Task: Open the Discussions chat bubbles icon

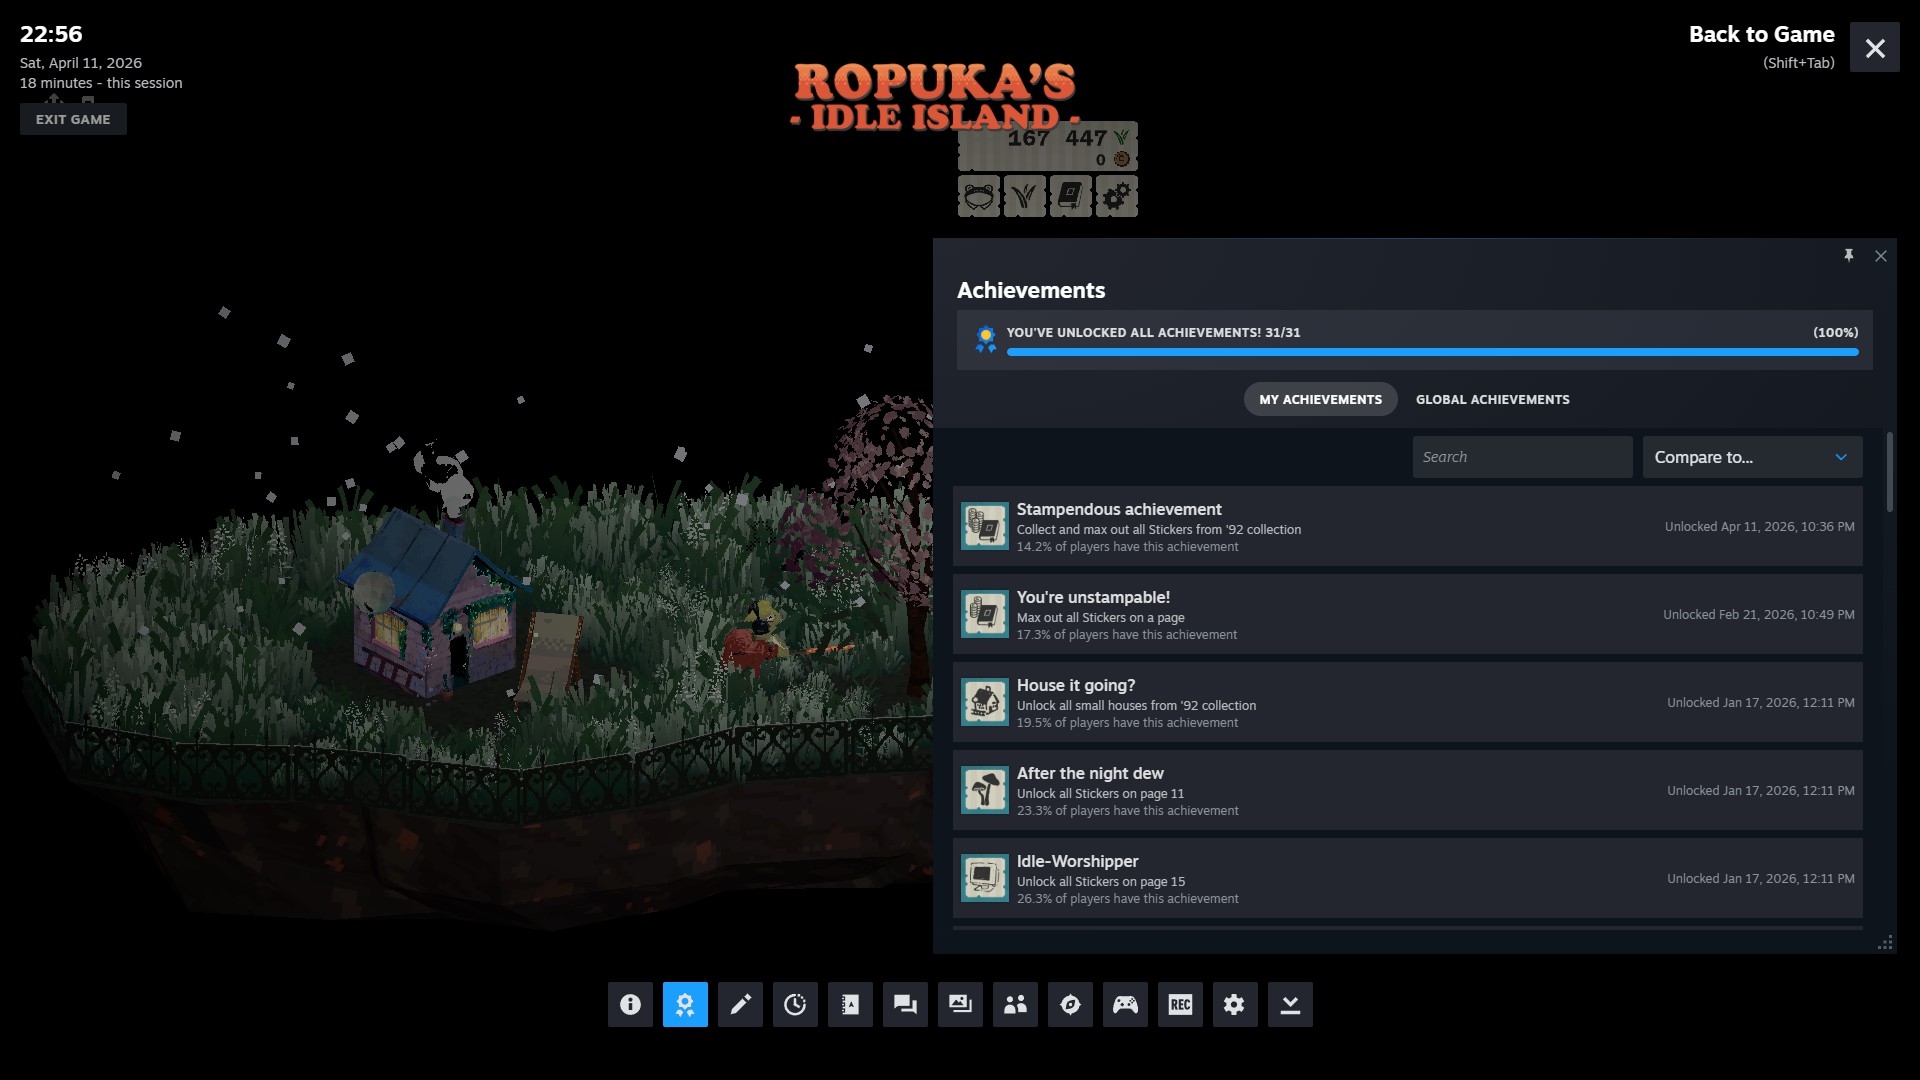Action: [905, 1004]
